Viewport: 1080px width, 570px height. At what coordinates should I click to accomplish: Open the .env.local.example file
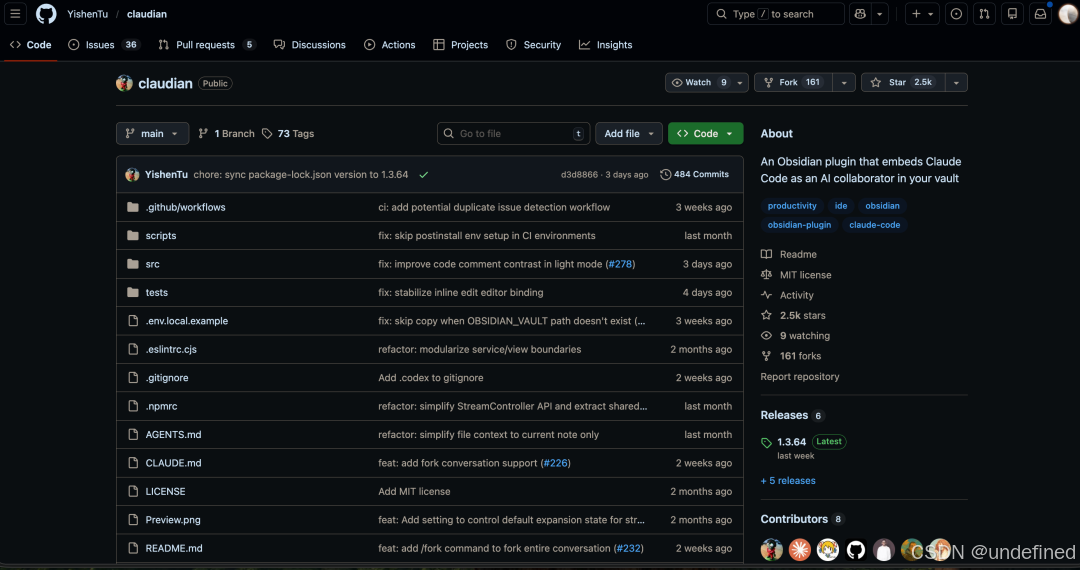(187, 321)
